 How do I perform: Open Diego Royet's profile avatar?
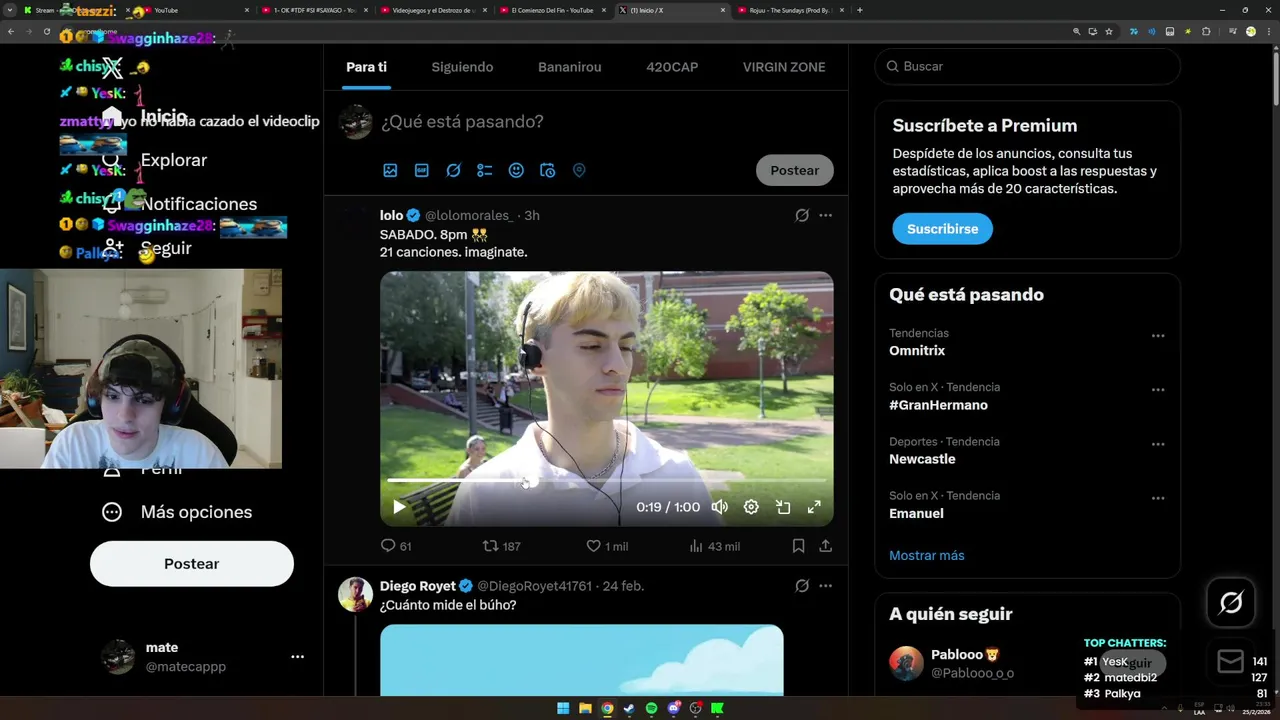click(355, 594)
